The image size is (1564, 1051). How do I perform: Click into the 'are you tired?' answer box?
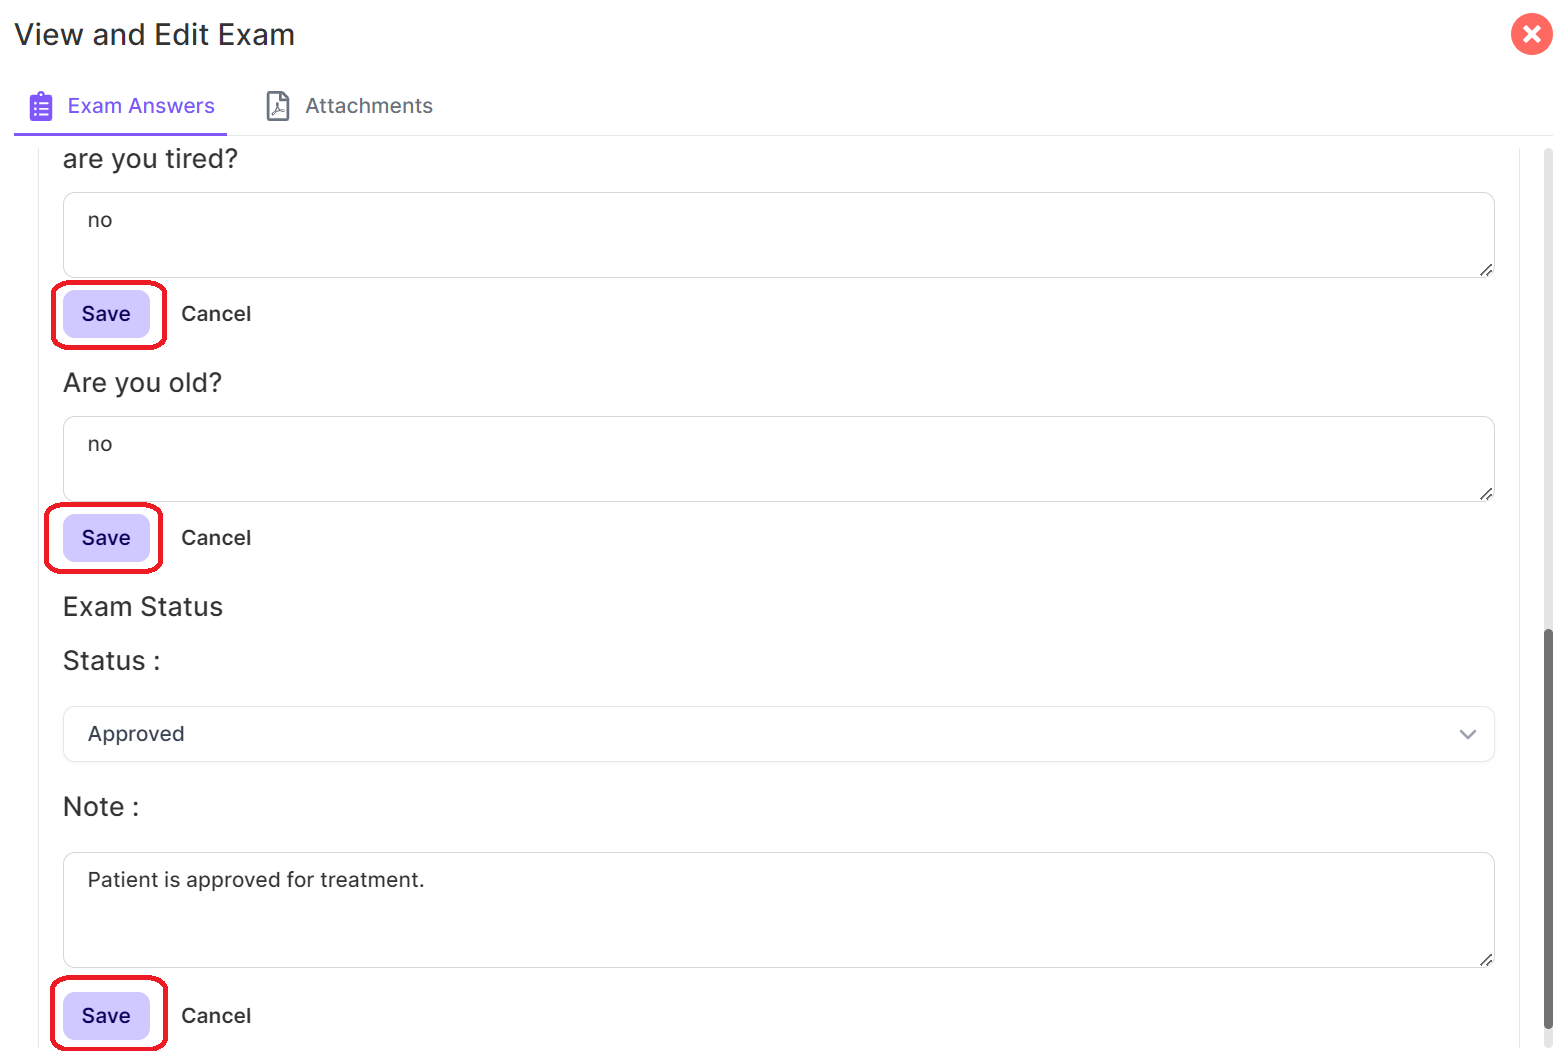[778, 235]
